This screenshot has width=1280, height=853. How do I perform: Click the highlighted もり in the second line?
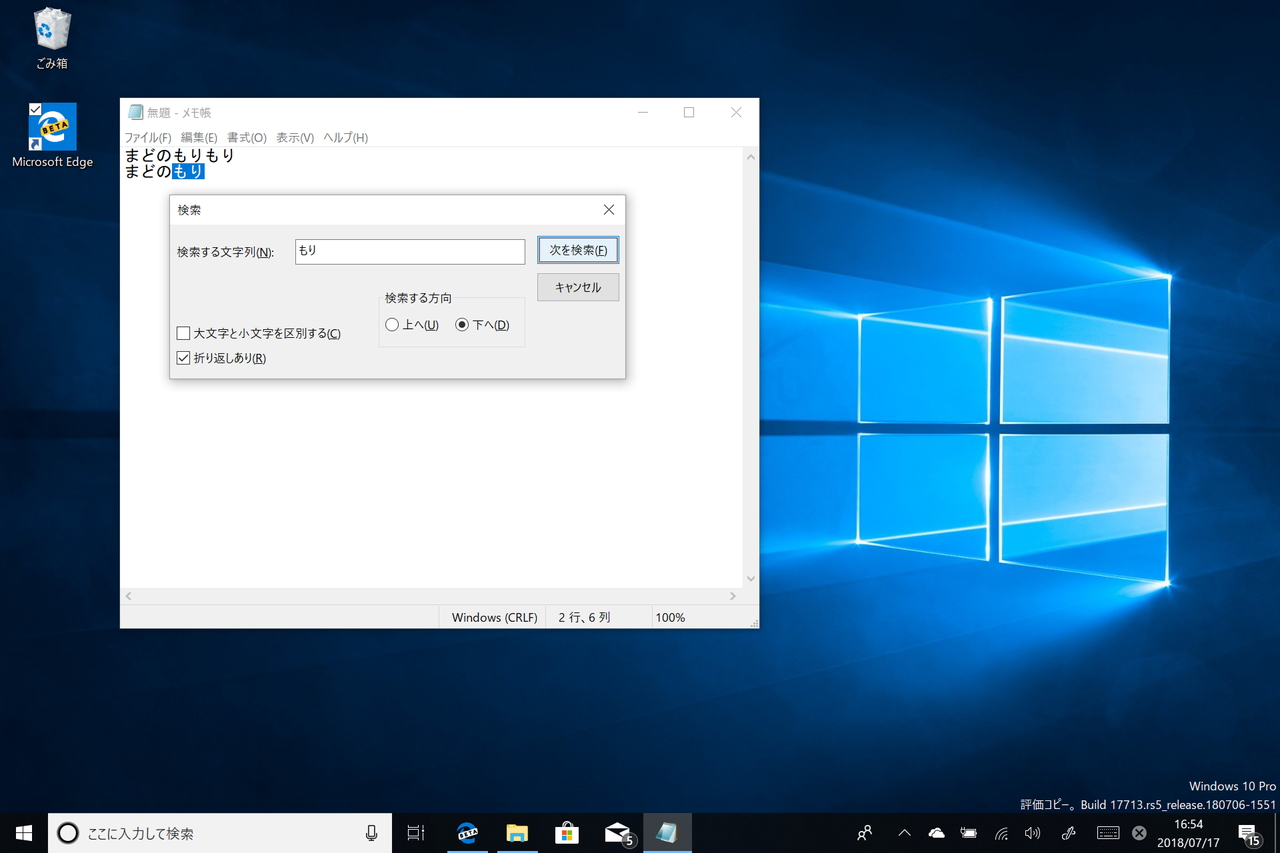188,171
